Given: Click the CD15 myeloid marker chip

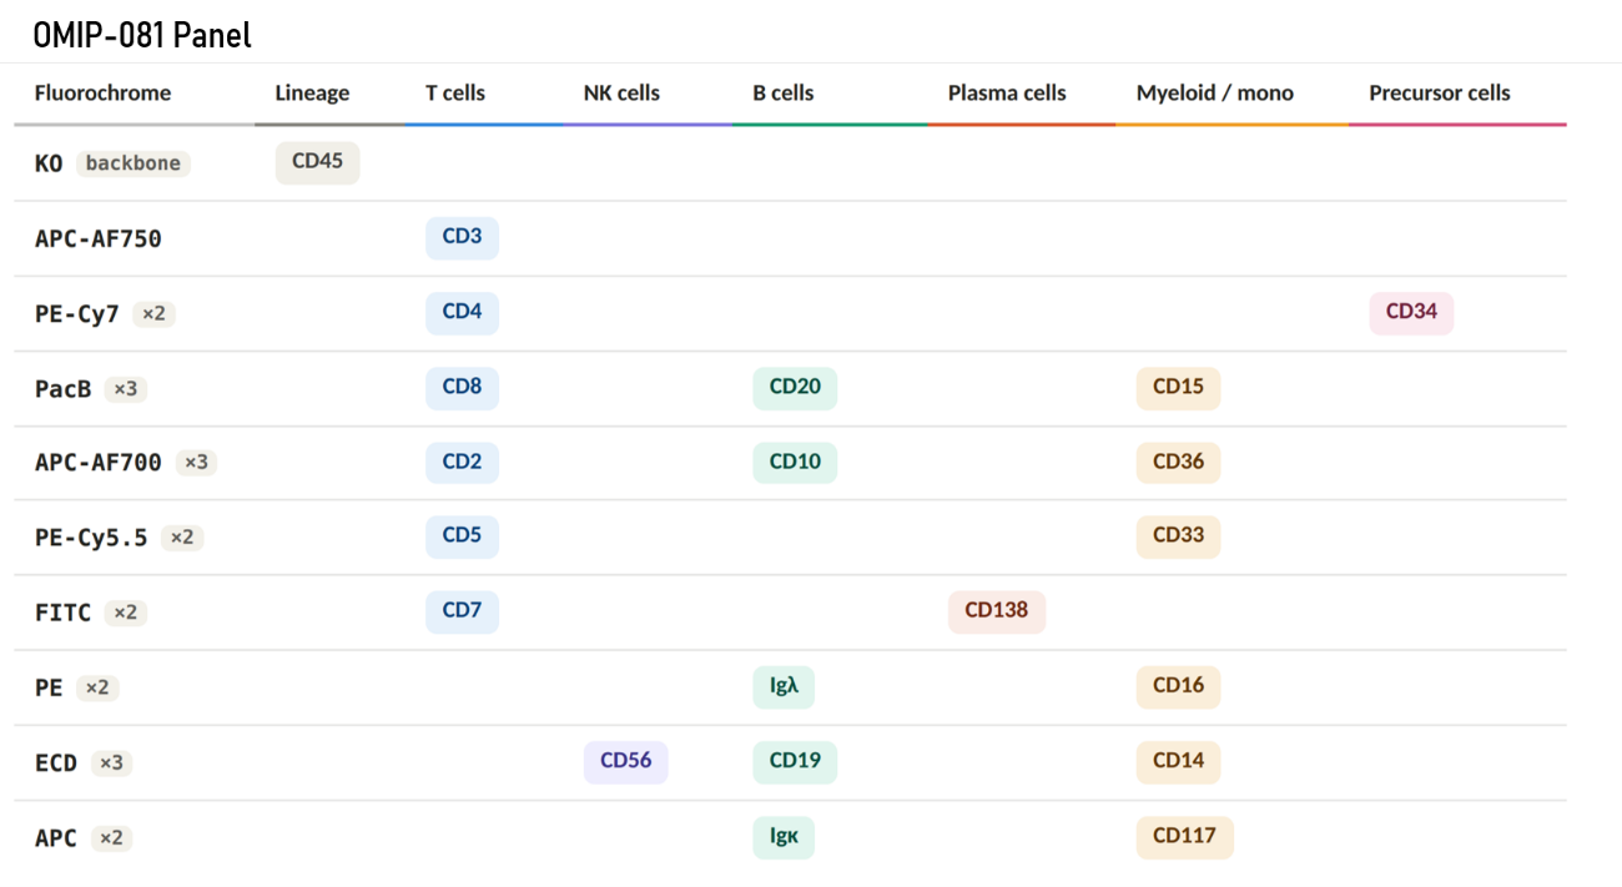Looking at the screenshot, I should 1178,387.
